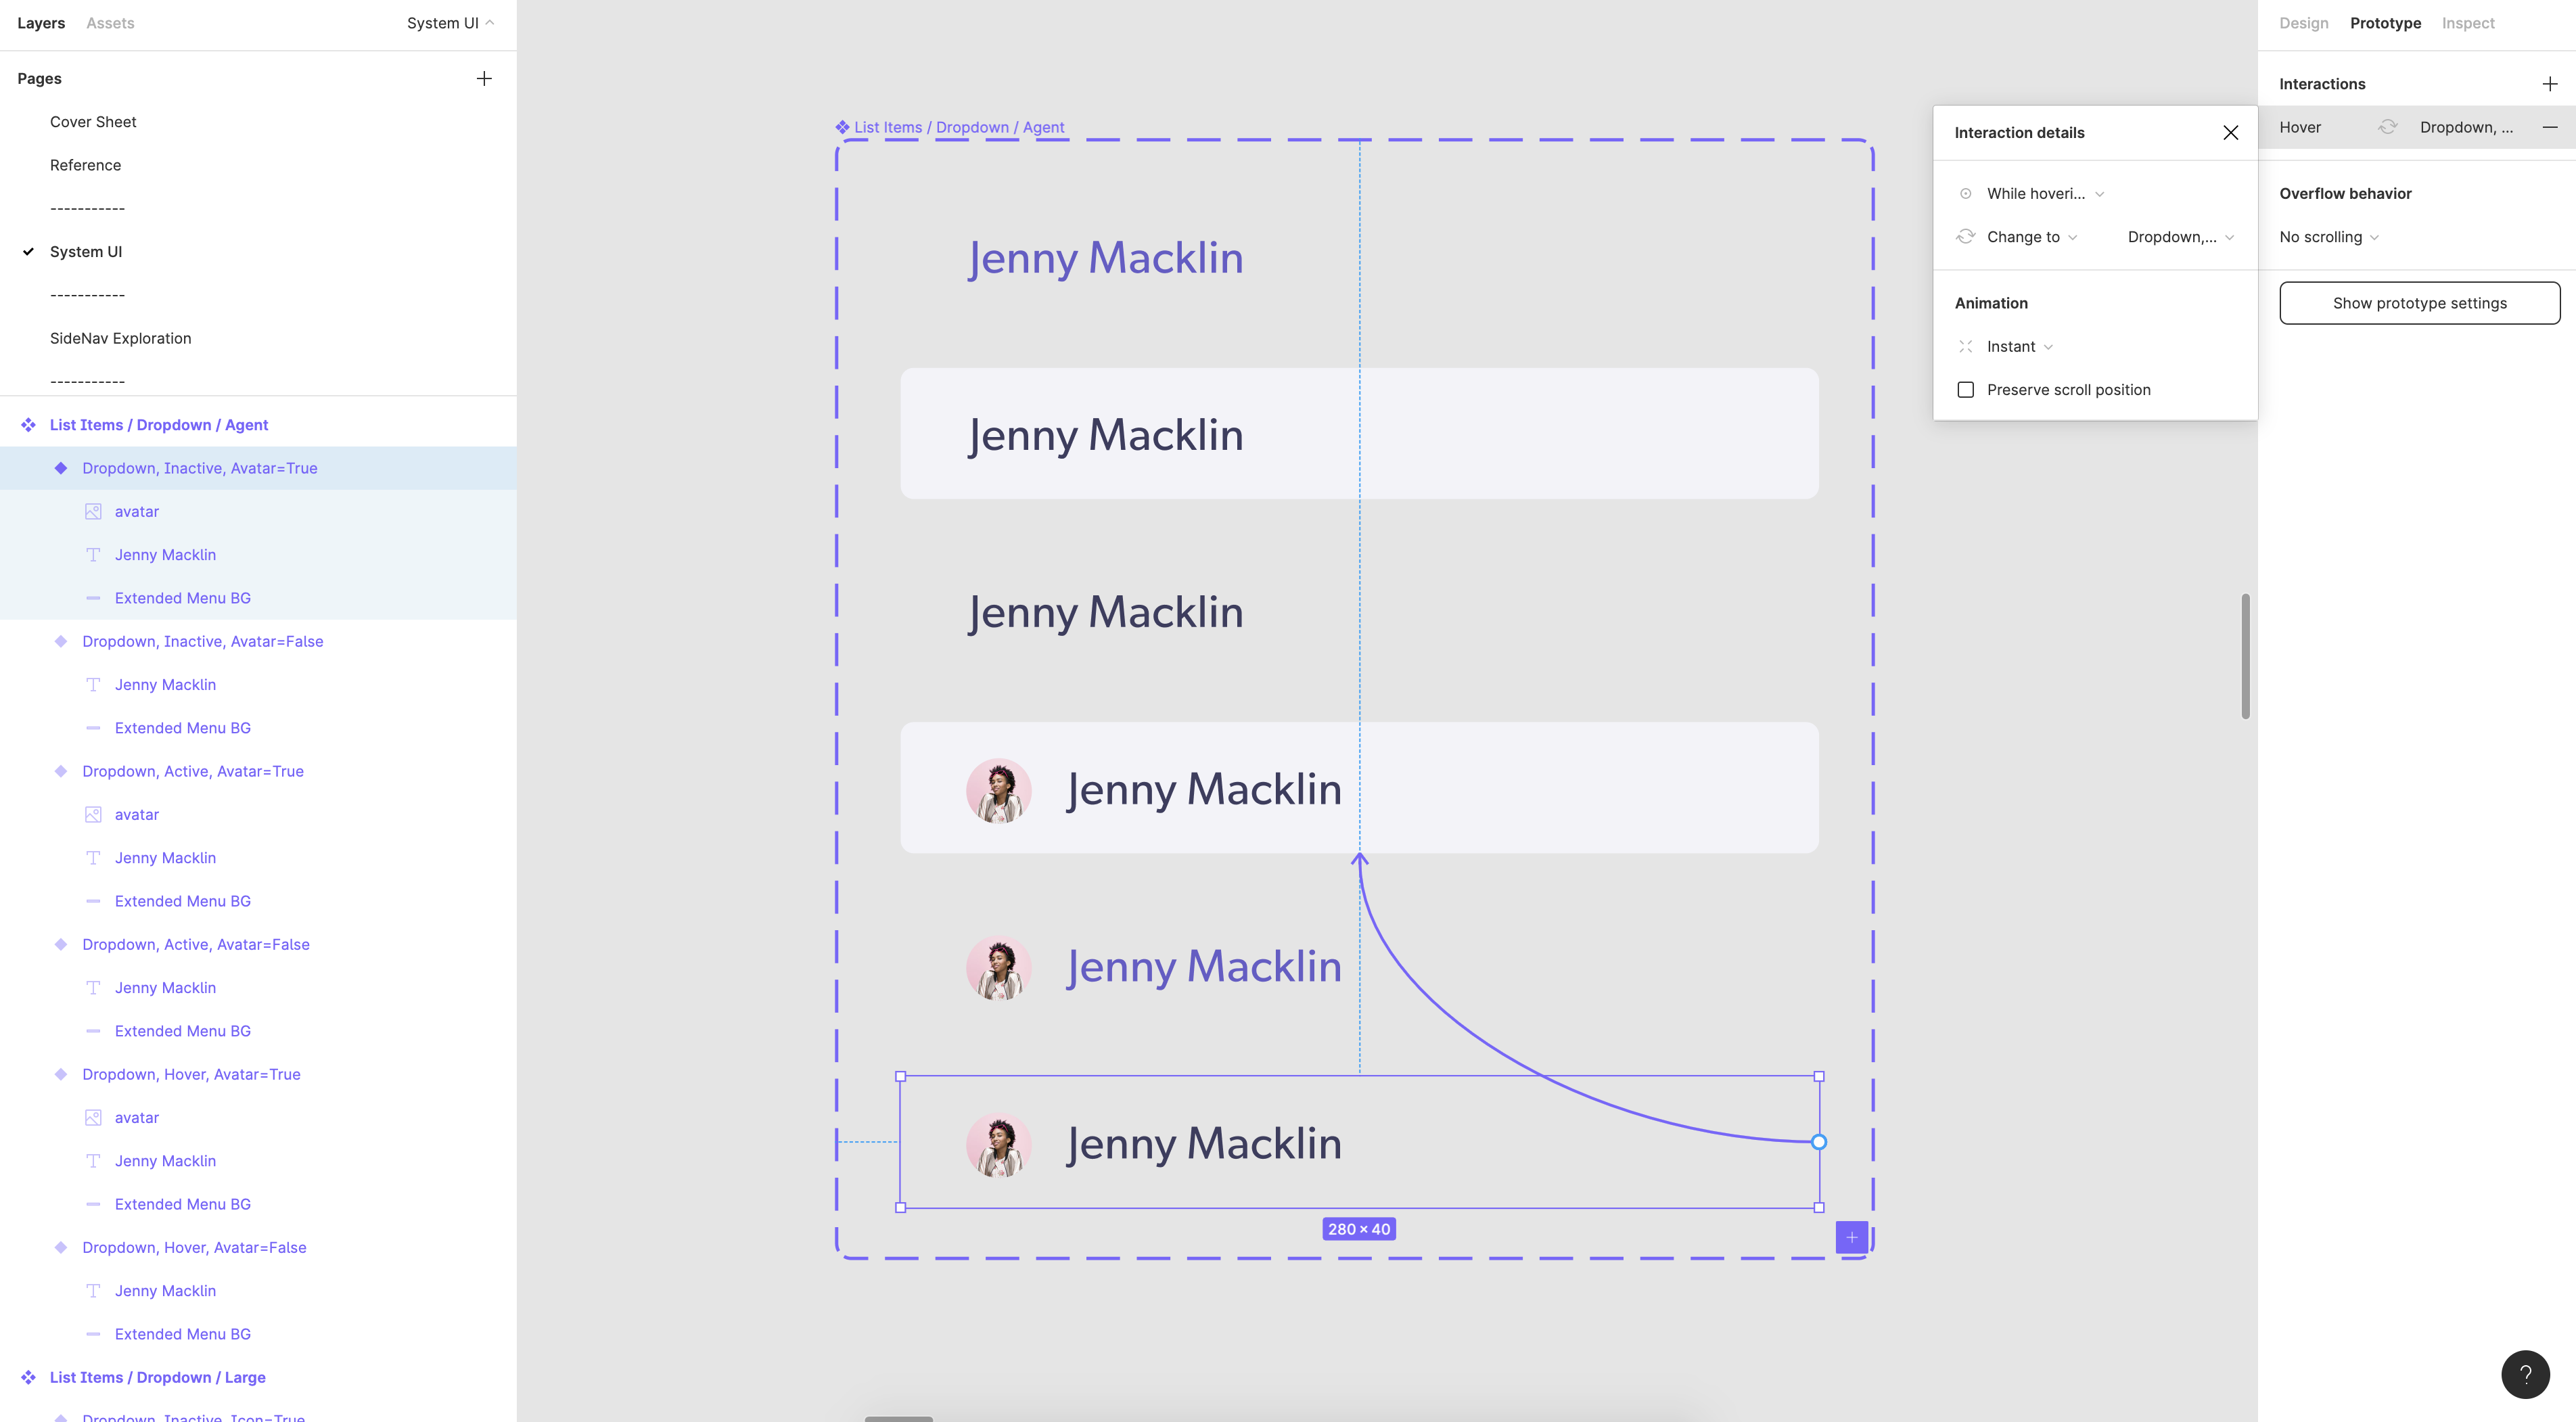Select the purple Jenny Macklin variant with avatar on canvas
The height and width of the screenshot is (1422, 2576).
pyautogui.click(x=1359, y=966)
